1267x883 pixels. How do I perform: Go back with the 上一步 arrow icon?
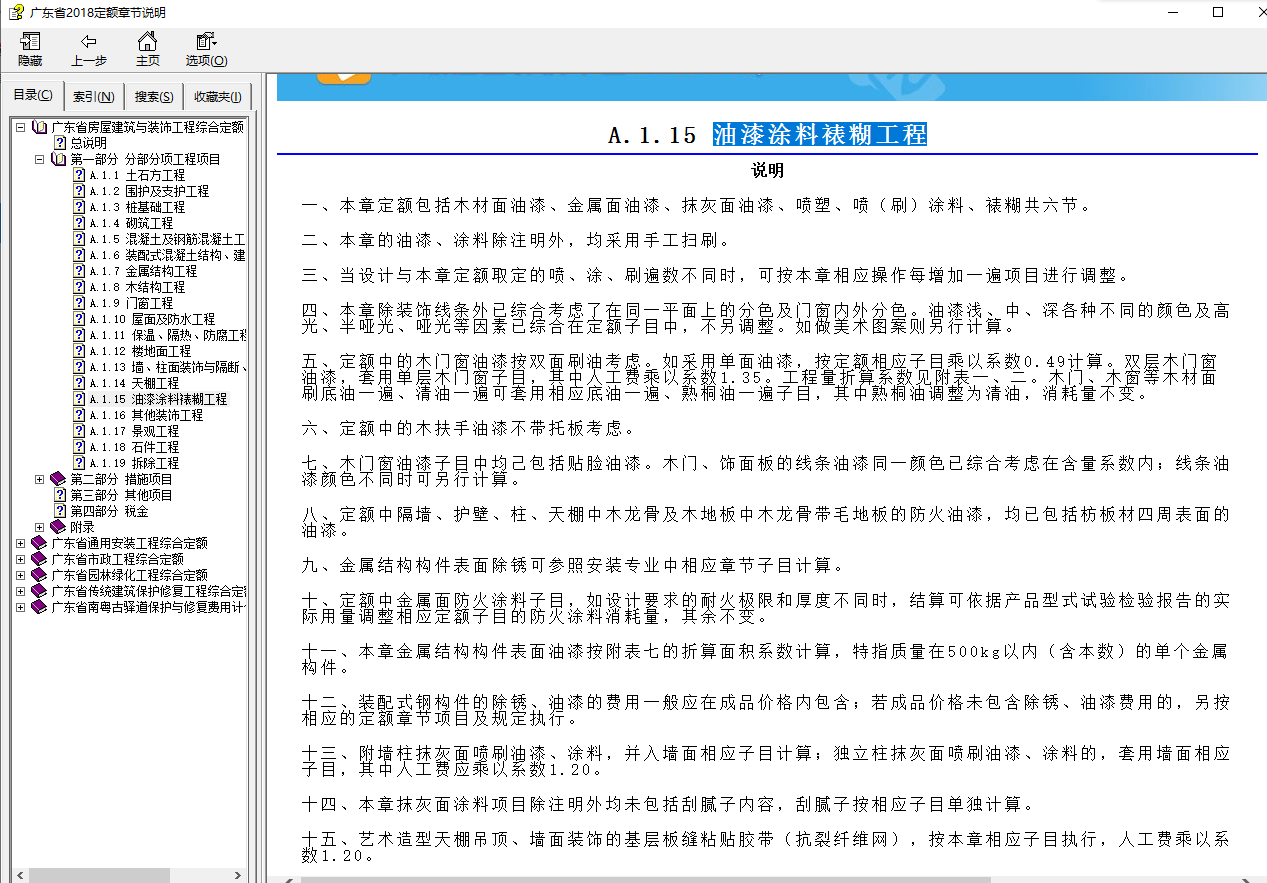point(88,41)
